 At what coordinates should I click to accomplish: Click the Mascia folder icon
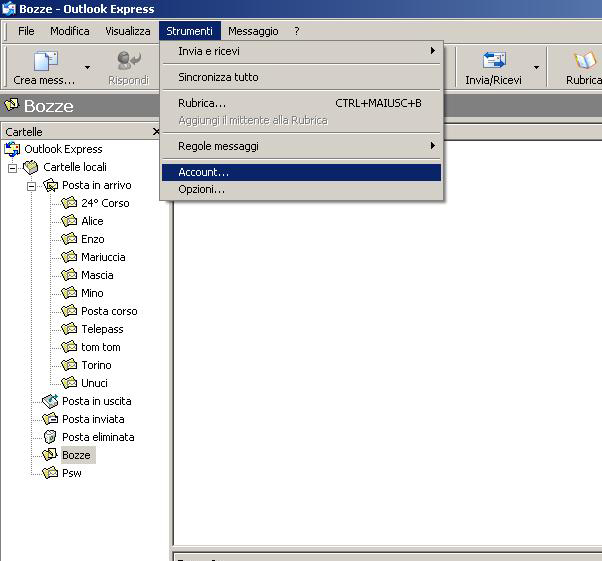[x=69, y=275]
